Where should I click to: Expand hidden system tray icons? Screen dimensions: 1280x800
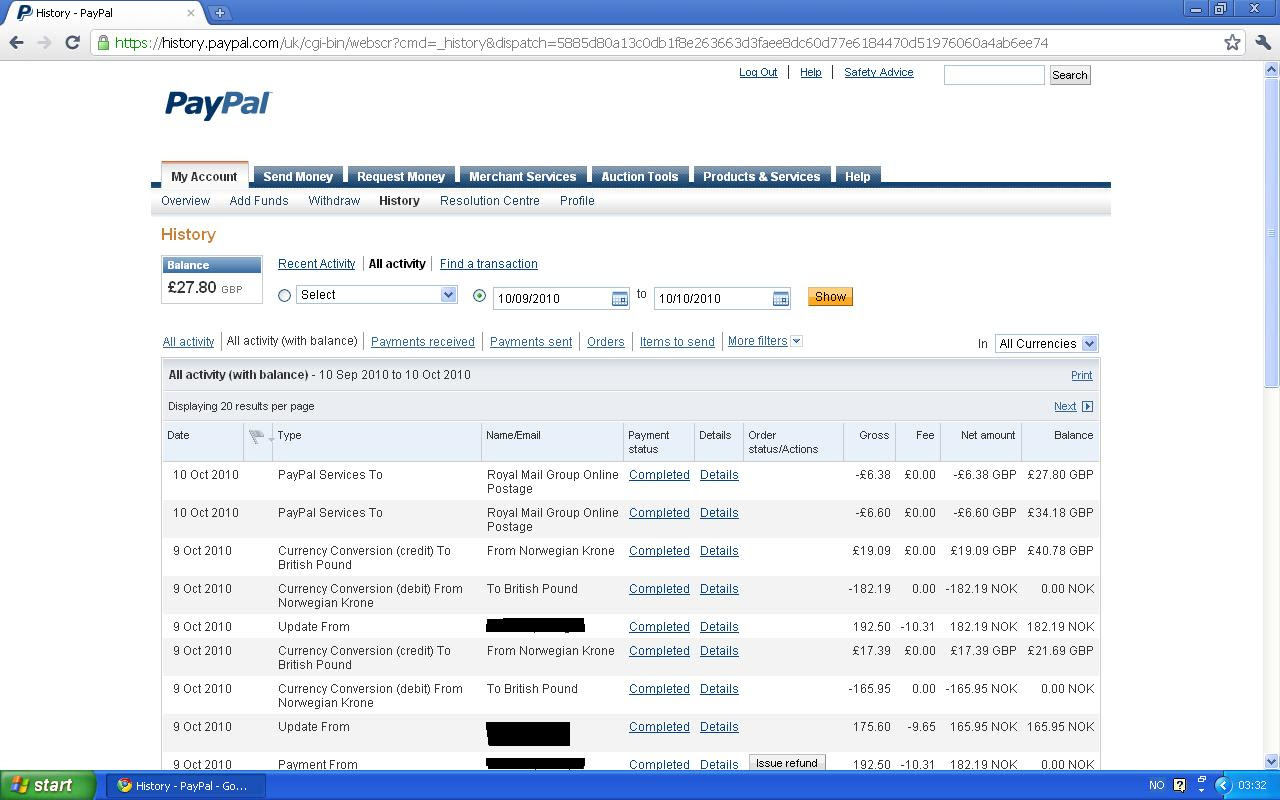(x=1222, y=785)
